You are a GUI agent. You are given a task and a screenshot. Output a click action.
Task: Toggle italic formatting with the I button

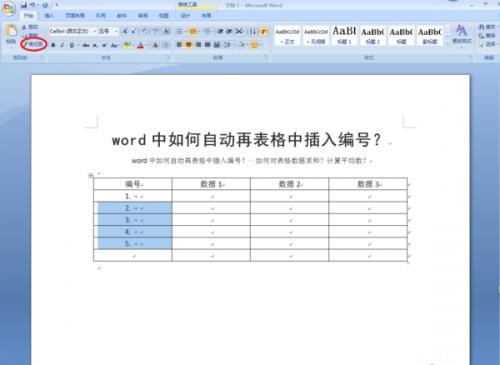pyautogui.click(x=62, y=45)
